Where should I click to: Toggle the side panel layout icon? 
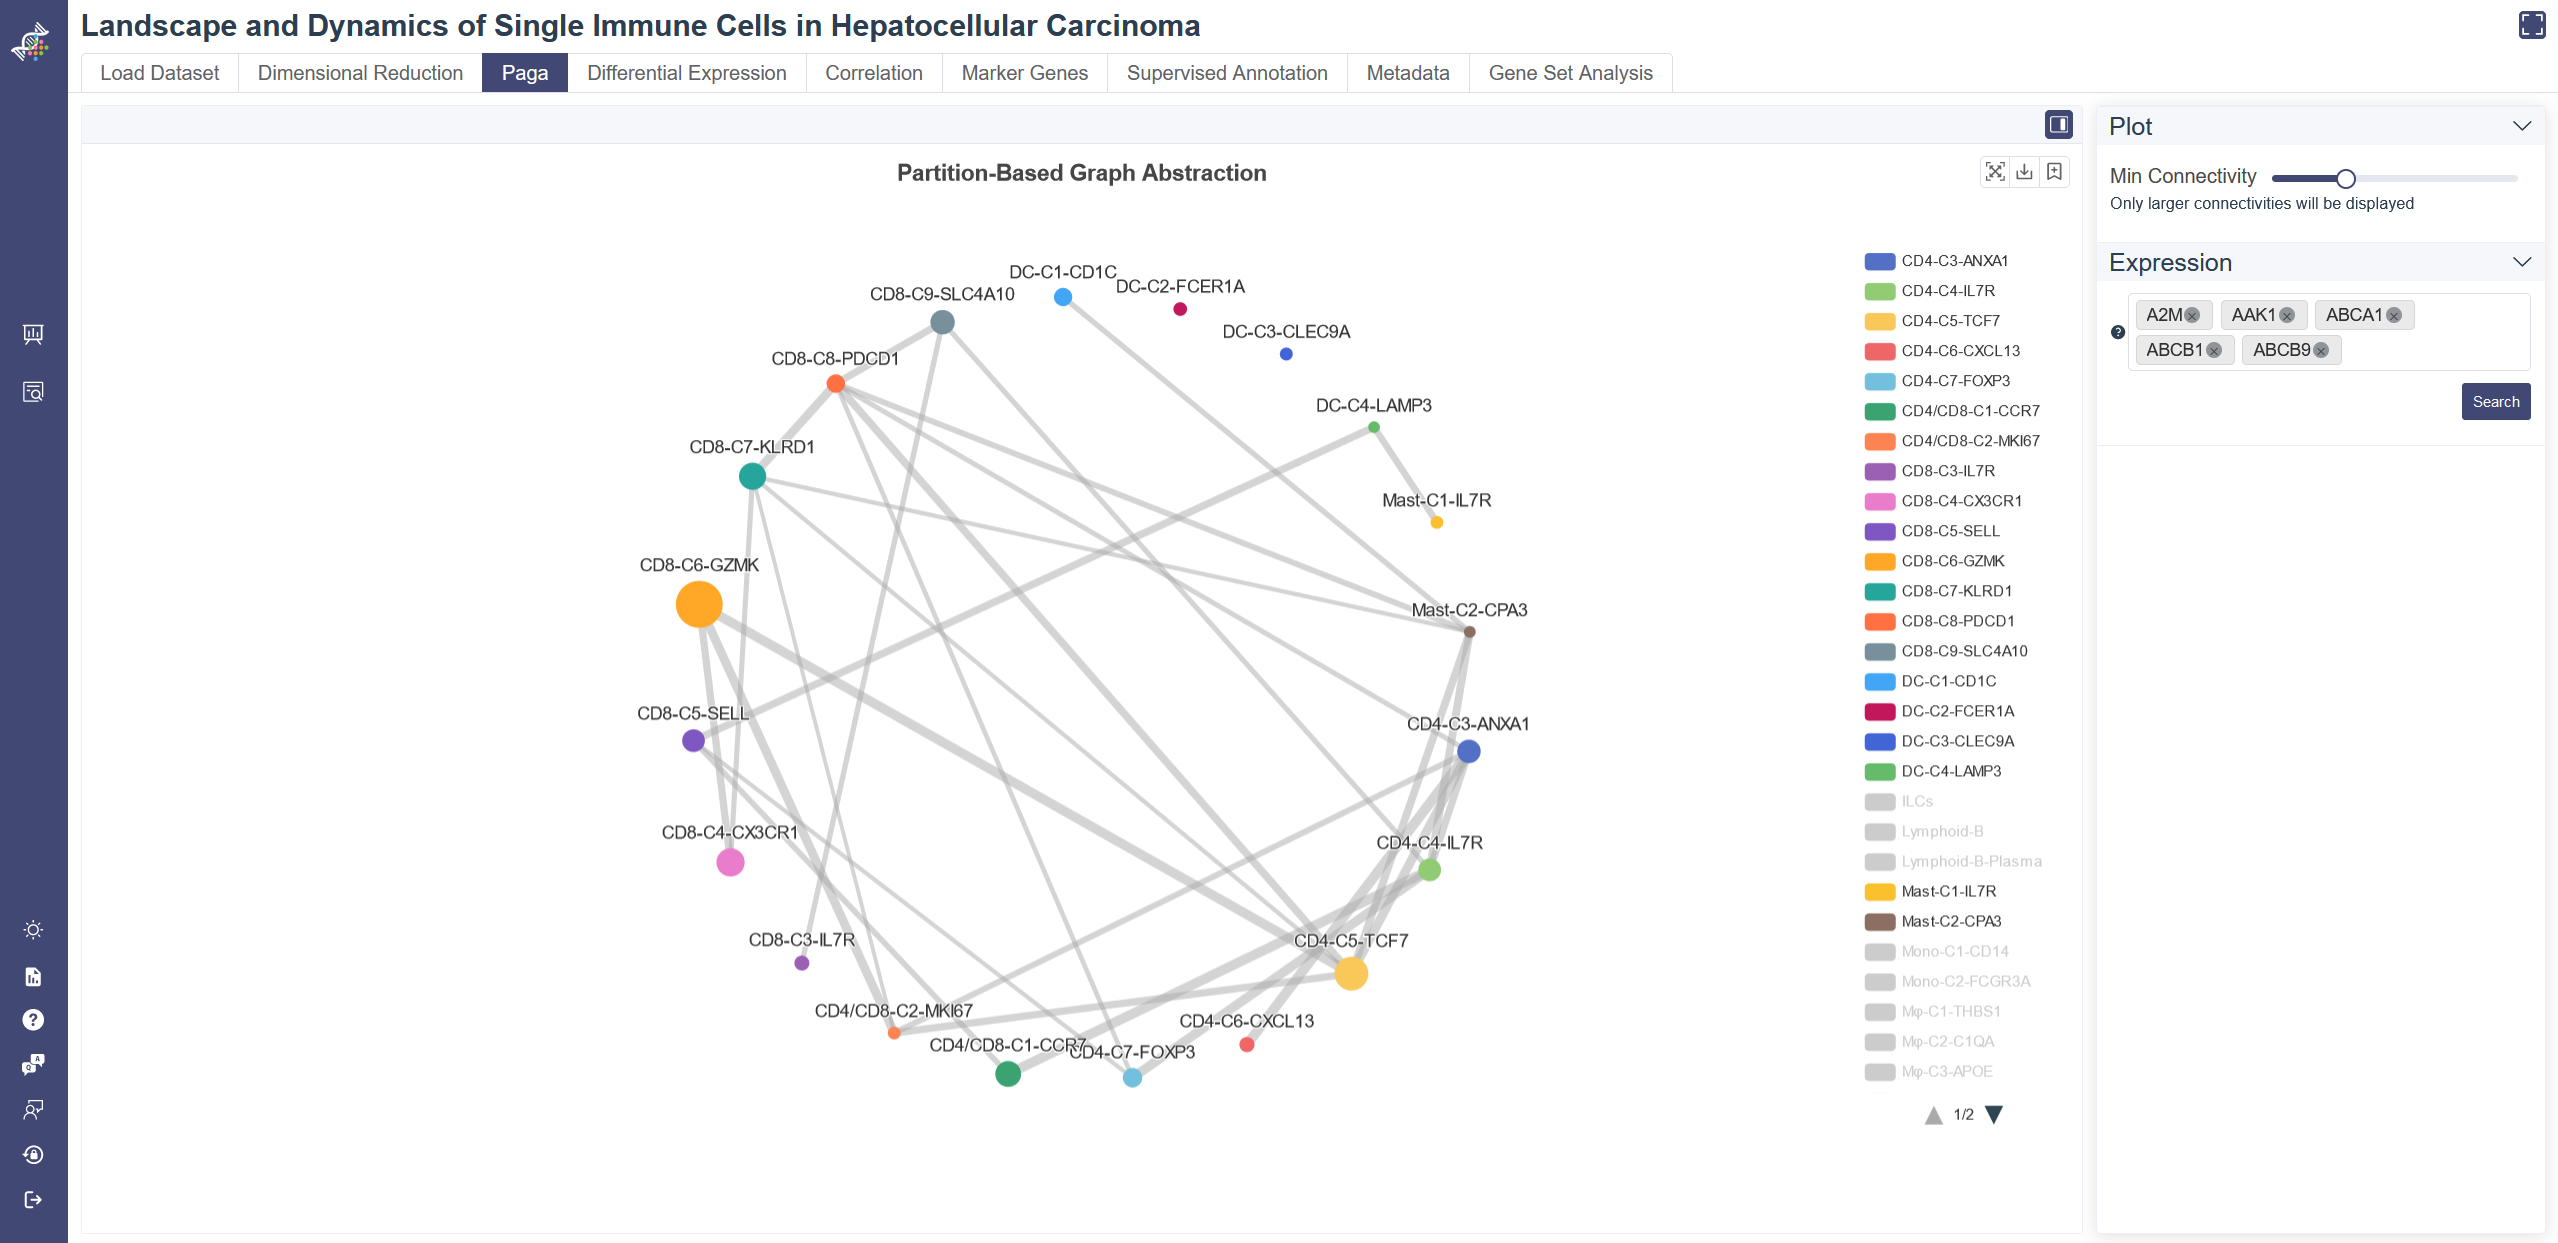click(x=2058, y=124)
